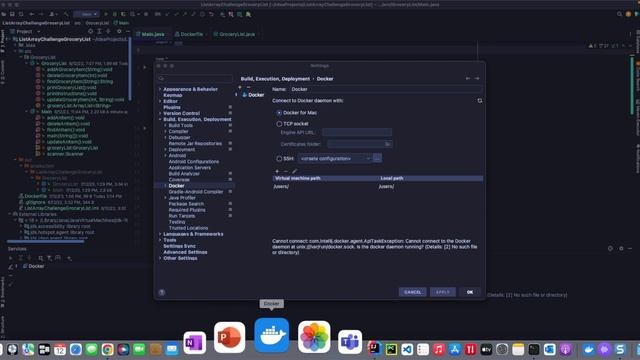Image resolution: width=640 pixels, height=360 pixels.
Task: Open Visual Studio Code from the Dock
Action: coord(407,349)
